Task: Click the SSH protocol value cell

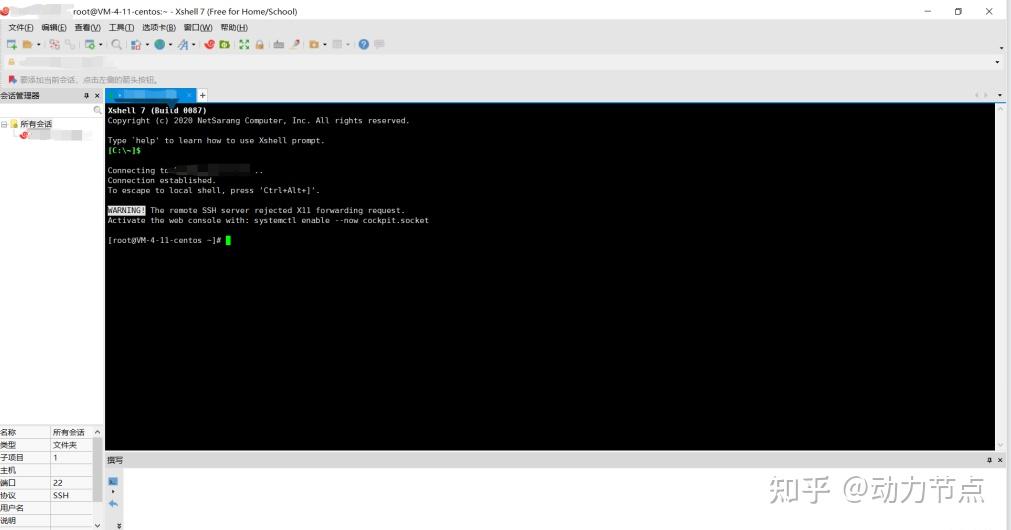Action: pyautogui.click(x=72, y=495)
